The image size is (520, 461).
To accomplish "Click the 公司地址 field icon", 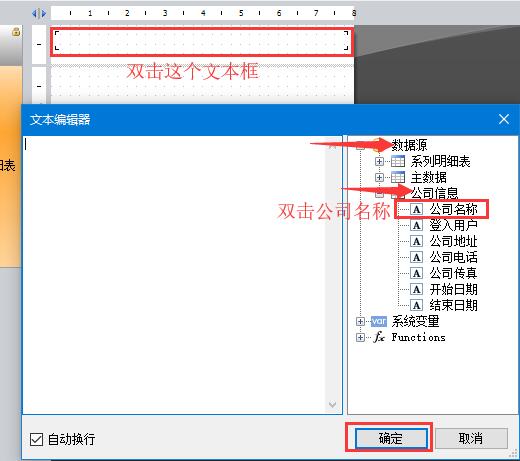I will [x=416, y=241].
